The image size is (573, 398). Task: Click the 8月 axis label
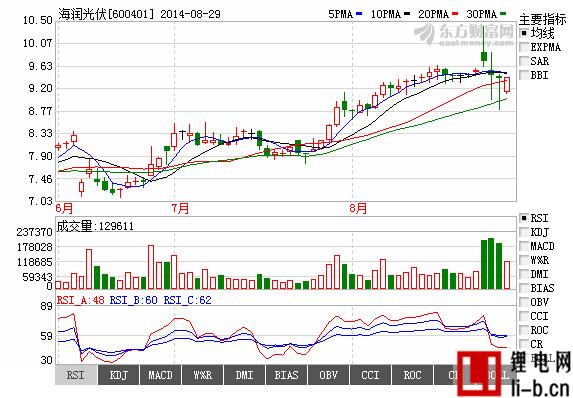358,208
